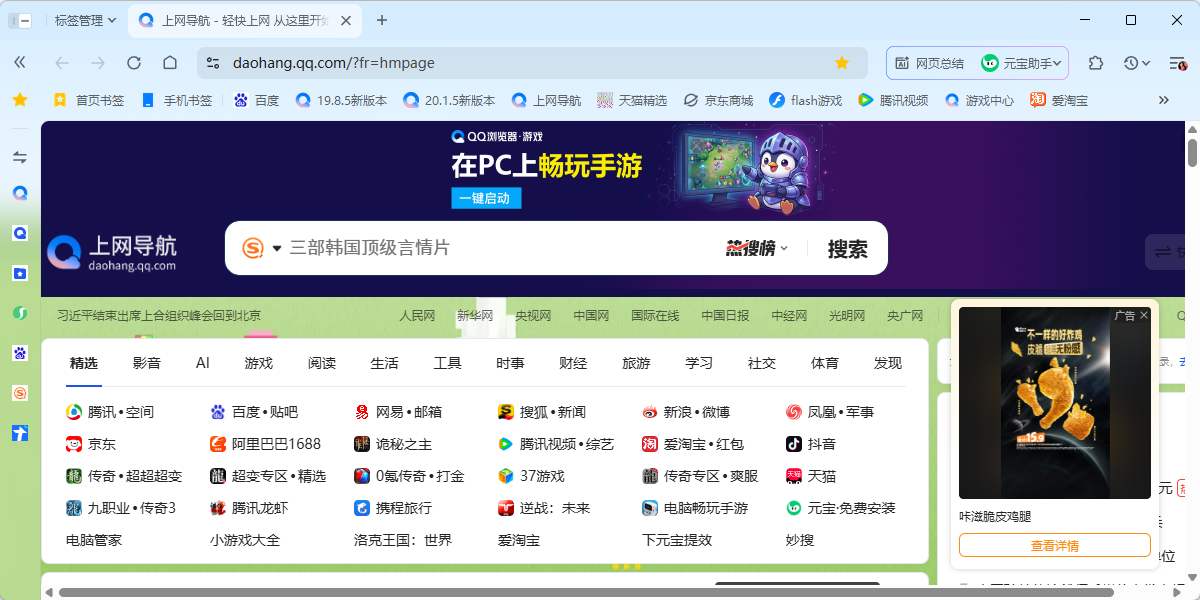Switch to the 财经 tab
This screenshot has width=1200, height=600.
pyautogui.click(x=573, y=363)
